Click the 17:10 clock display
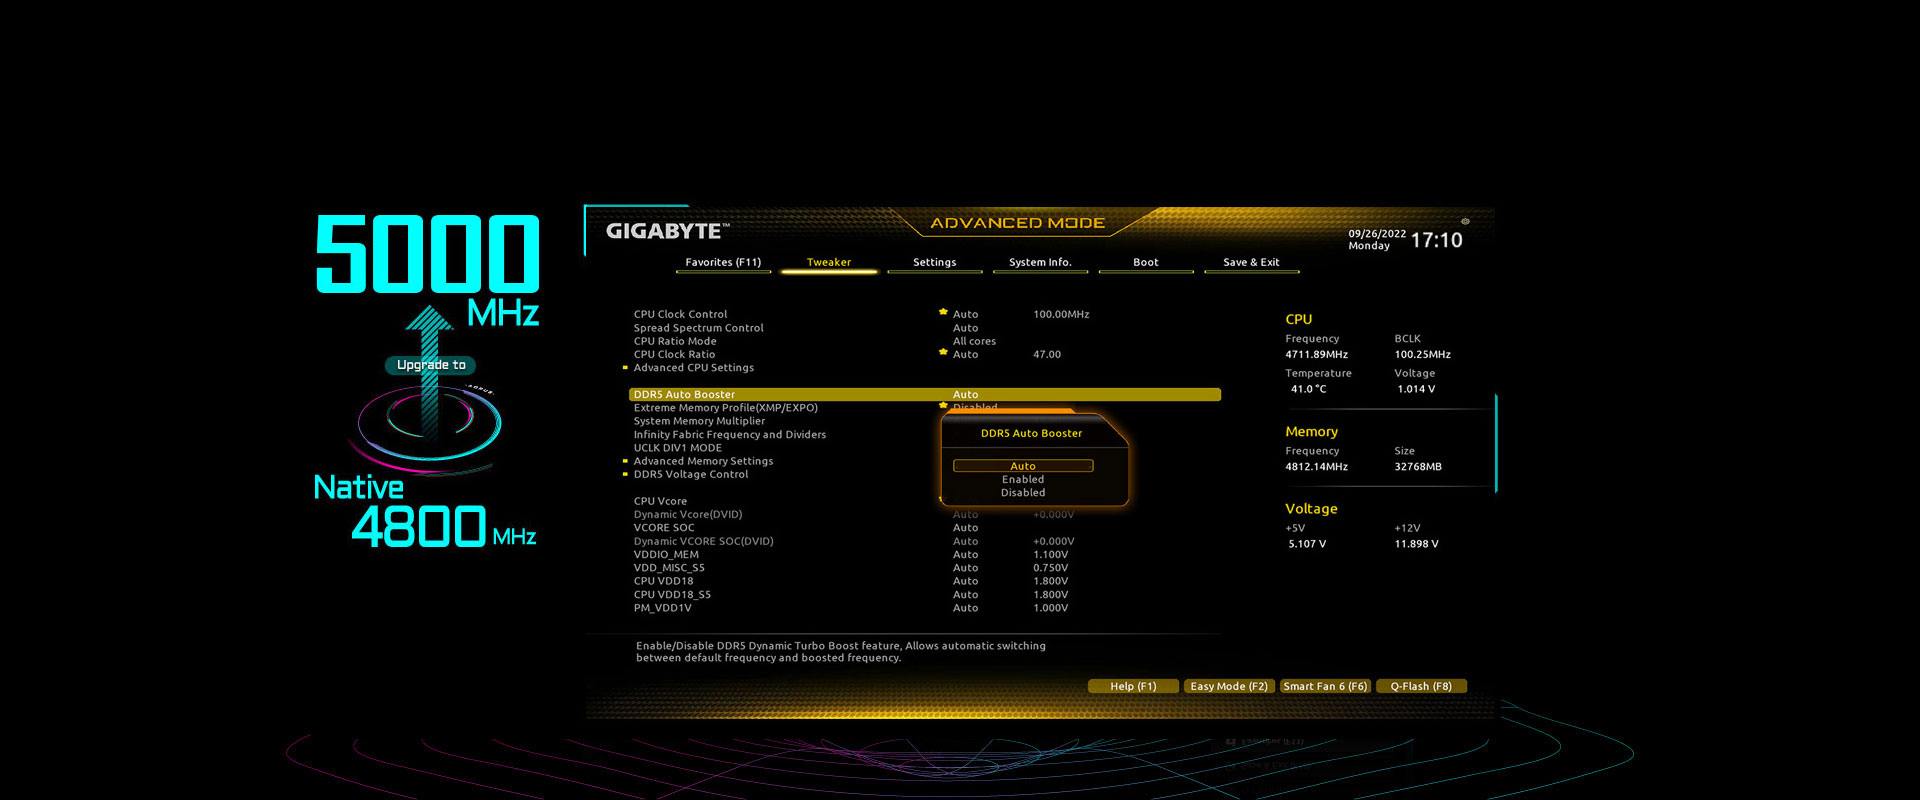The width and height of the screenshot is (1920, 800). coord(1437,240)
